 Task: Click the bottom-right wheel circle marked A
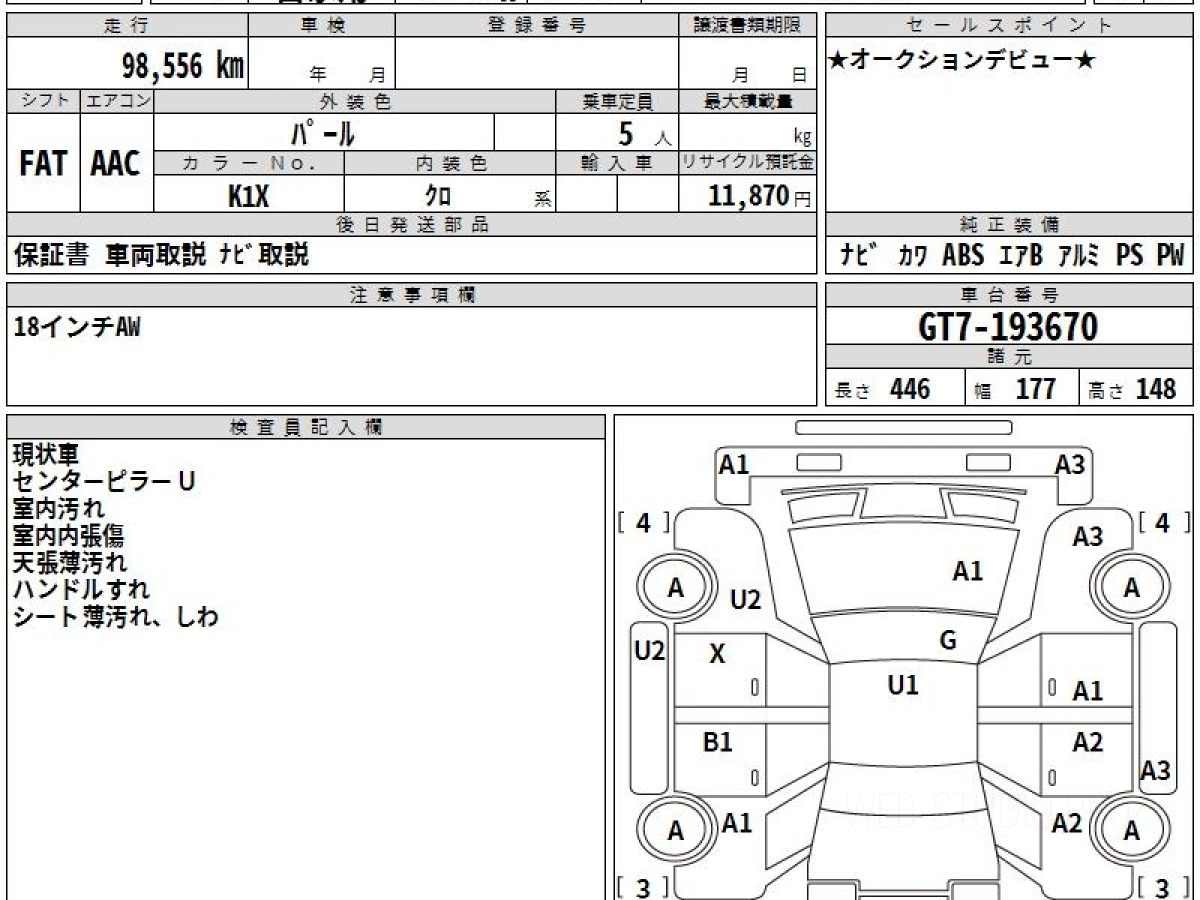[x=1131, y=831]
